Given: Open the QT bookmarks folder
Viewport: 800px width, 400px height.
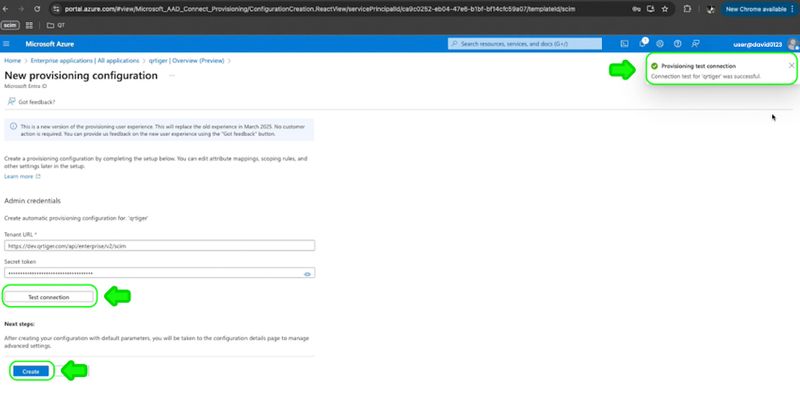Looking at the screenshot, I should pos(56,25).
